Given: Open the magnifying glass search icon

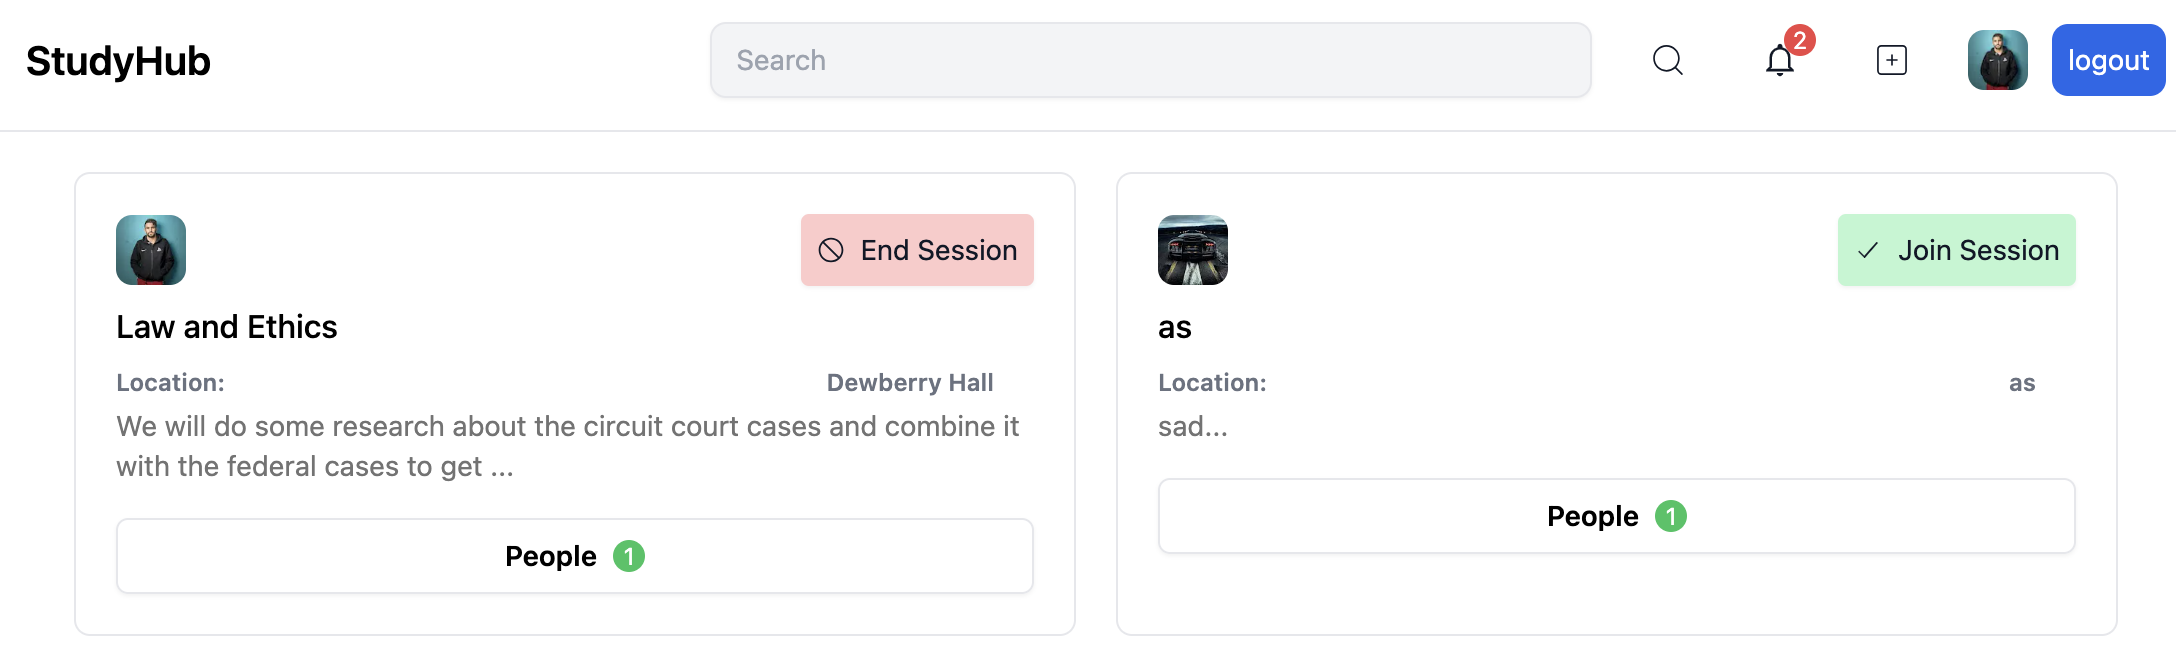Looking at the screenshot, I should click(1667, 60).
